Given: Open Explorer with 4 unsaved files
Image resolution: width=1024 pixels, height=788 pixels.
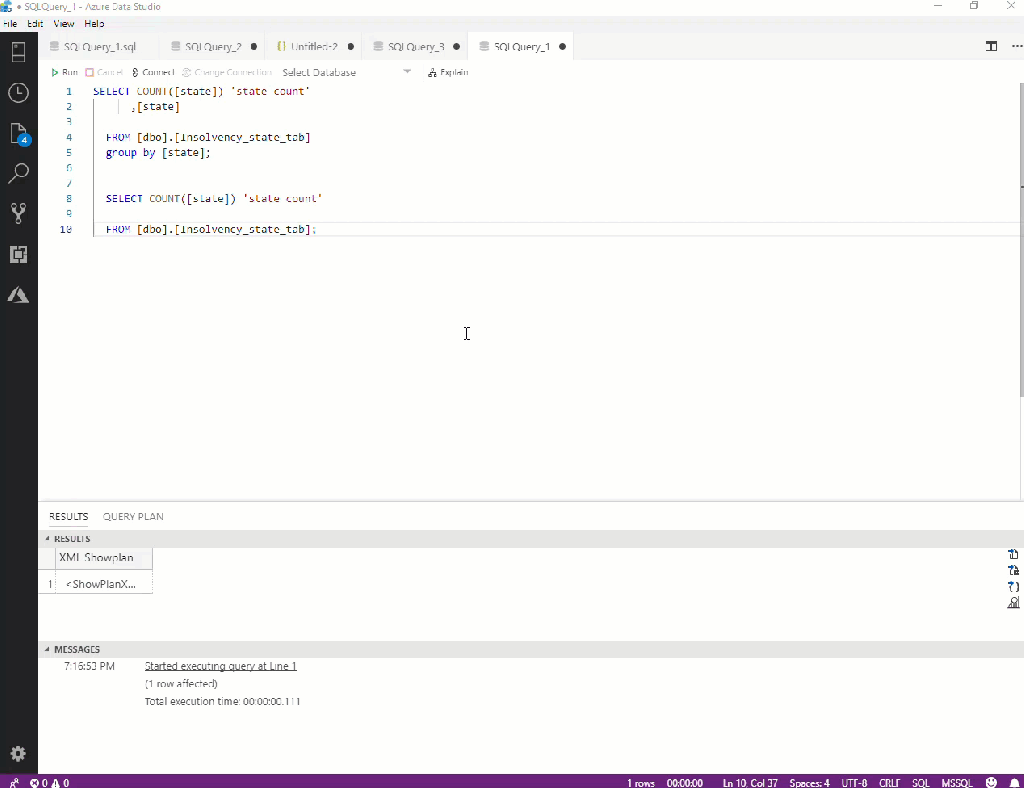Looking at the screenshot, I should click(x=18, y=134).
